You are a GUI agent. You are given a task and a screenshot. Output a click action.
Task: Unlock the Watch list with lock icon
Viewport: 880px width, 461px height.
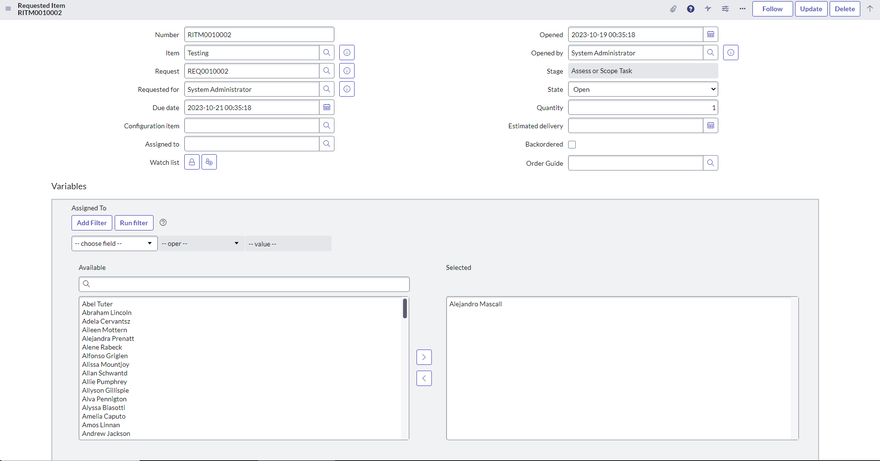192,162
